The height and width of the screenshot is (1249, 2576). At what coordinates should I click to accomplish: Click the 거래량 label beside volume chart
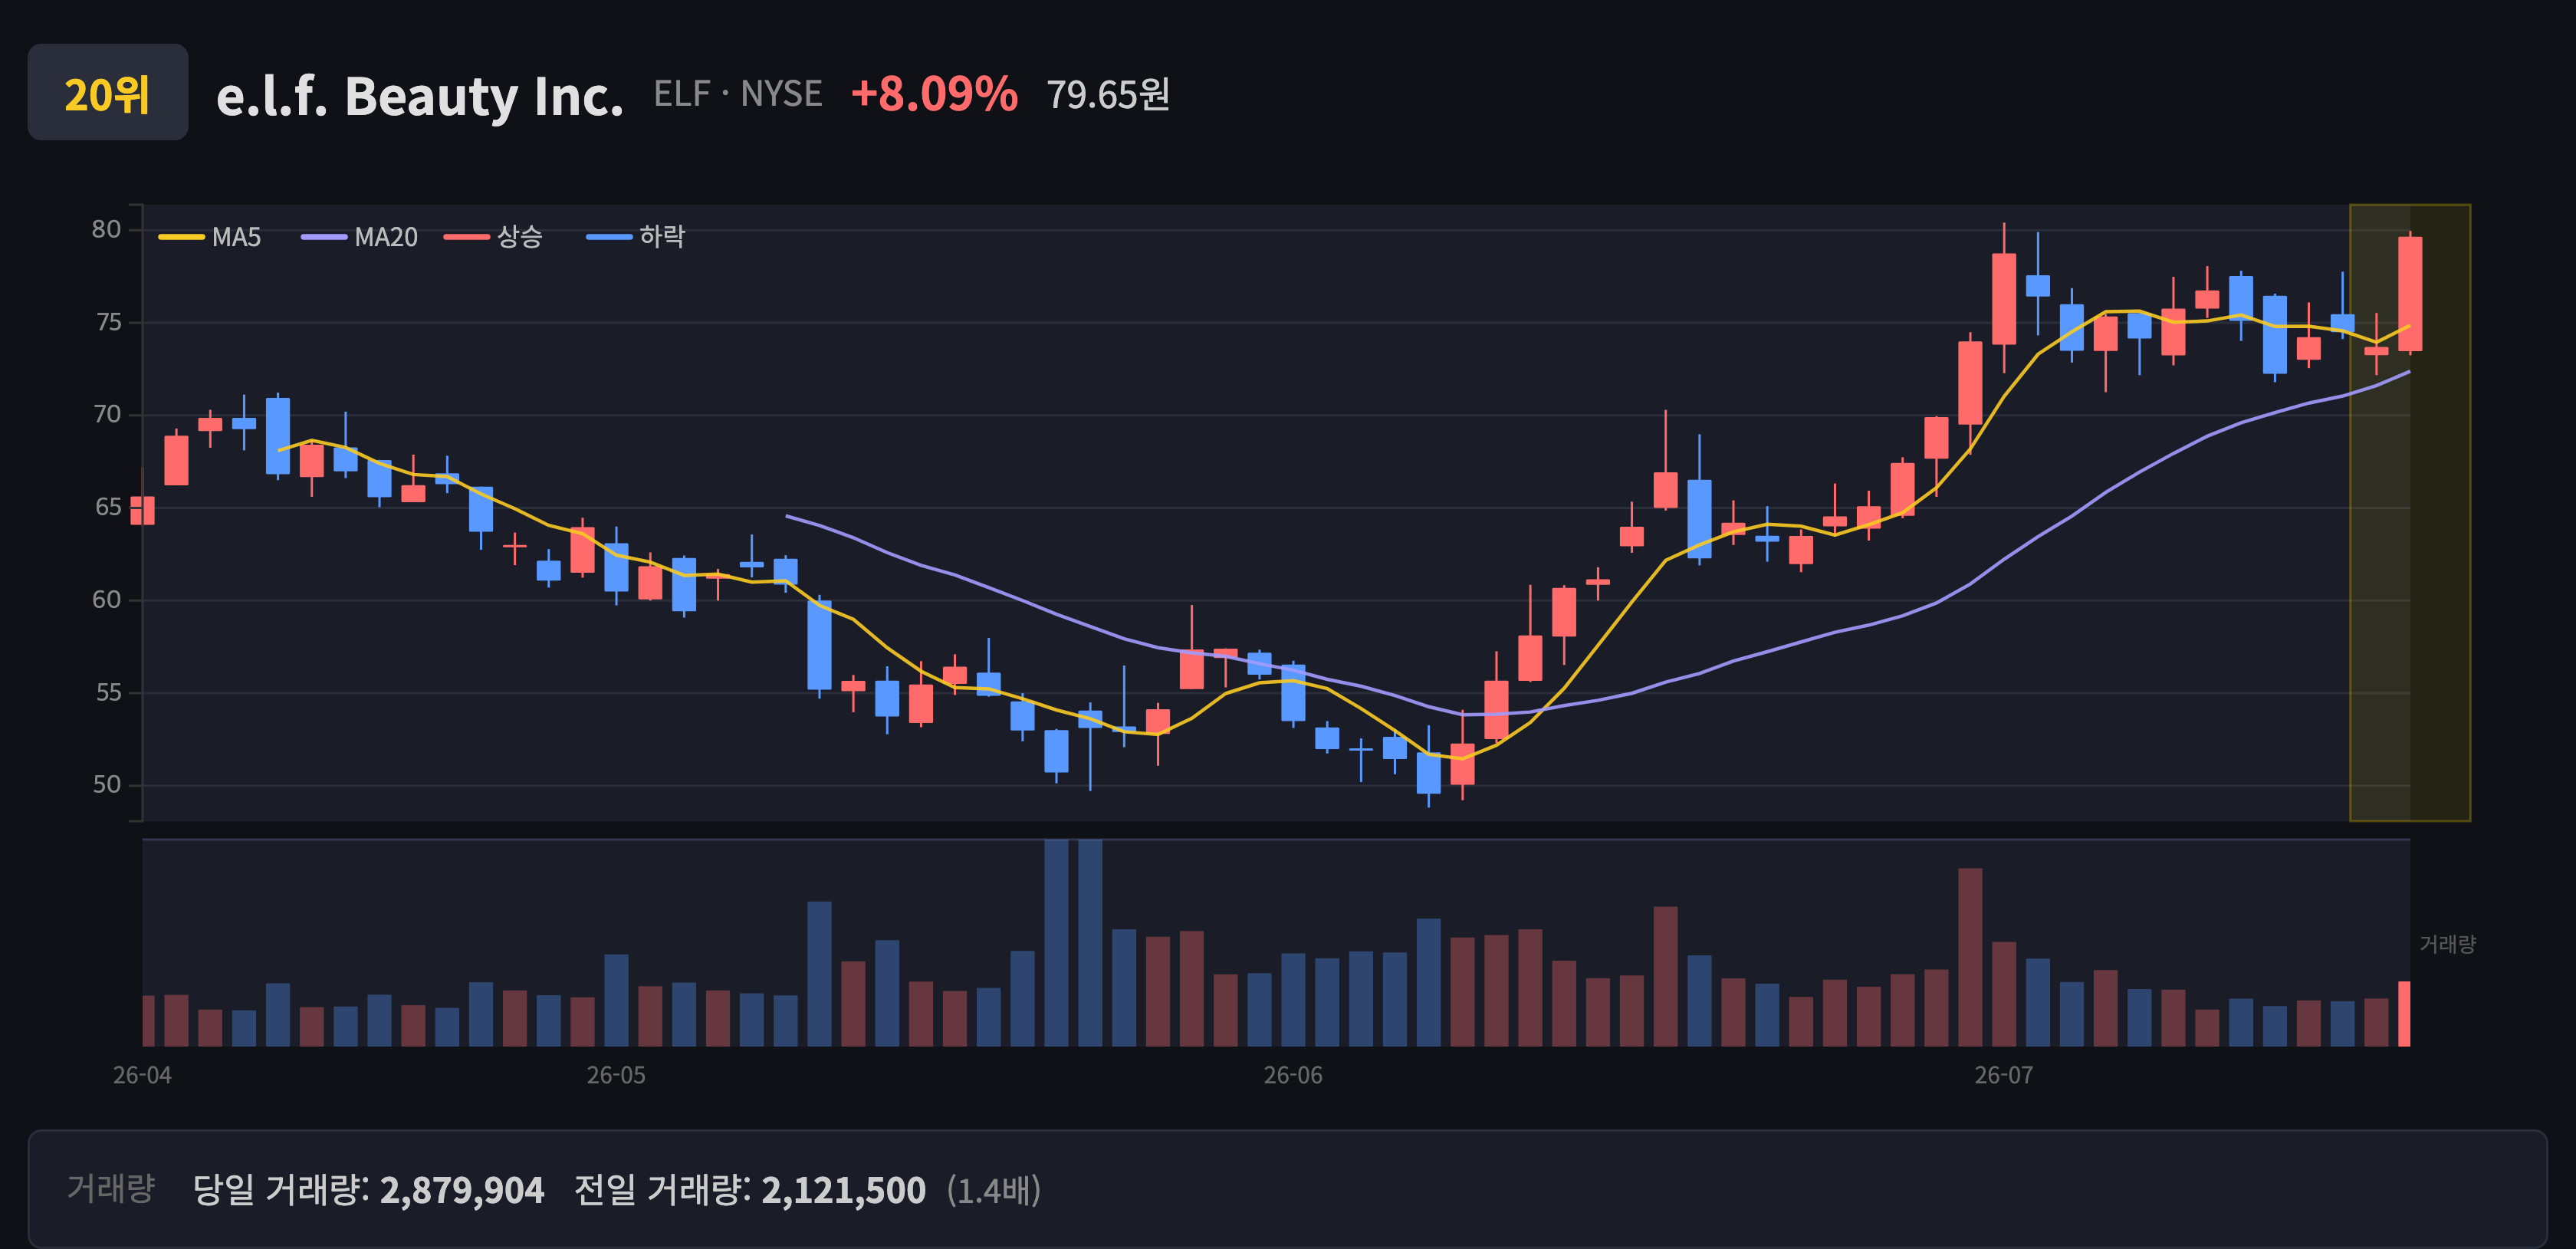[2447, 944]
